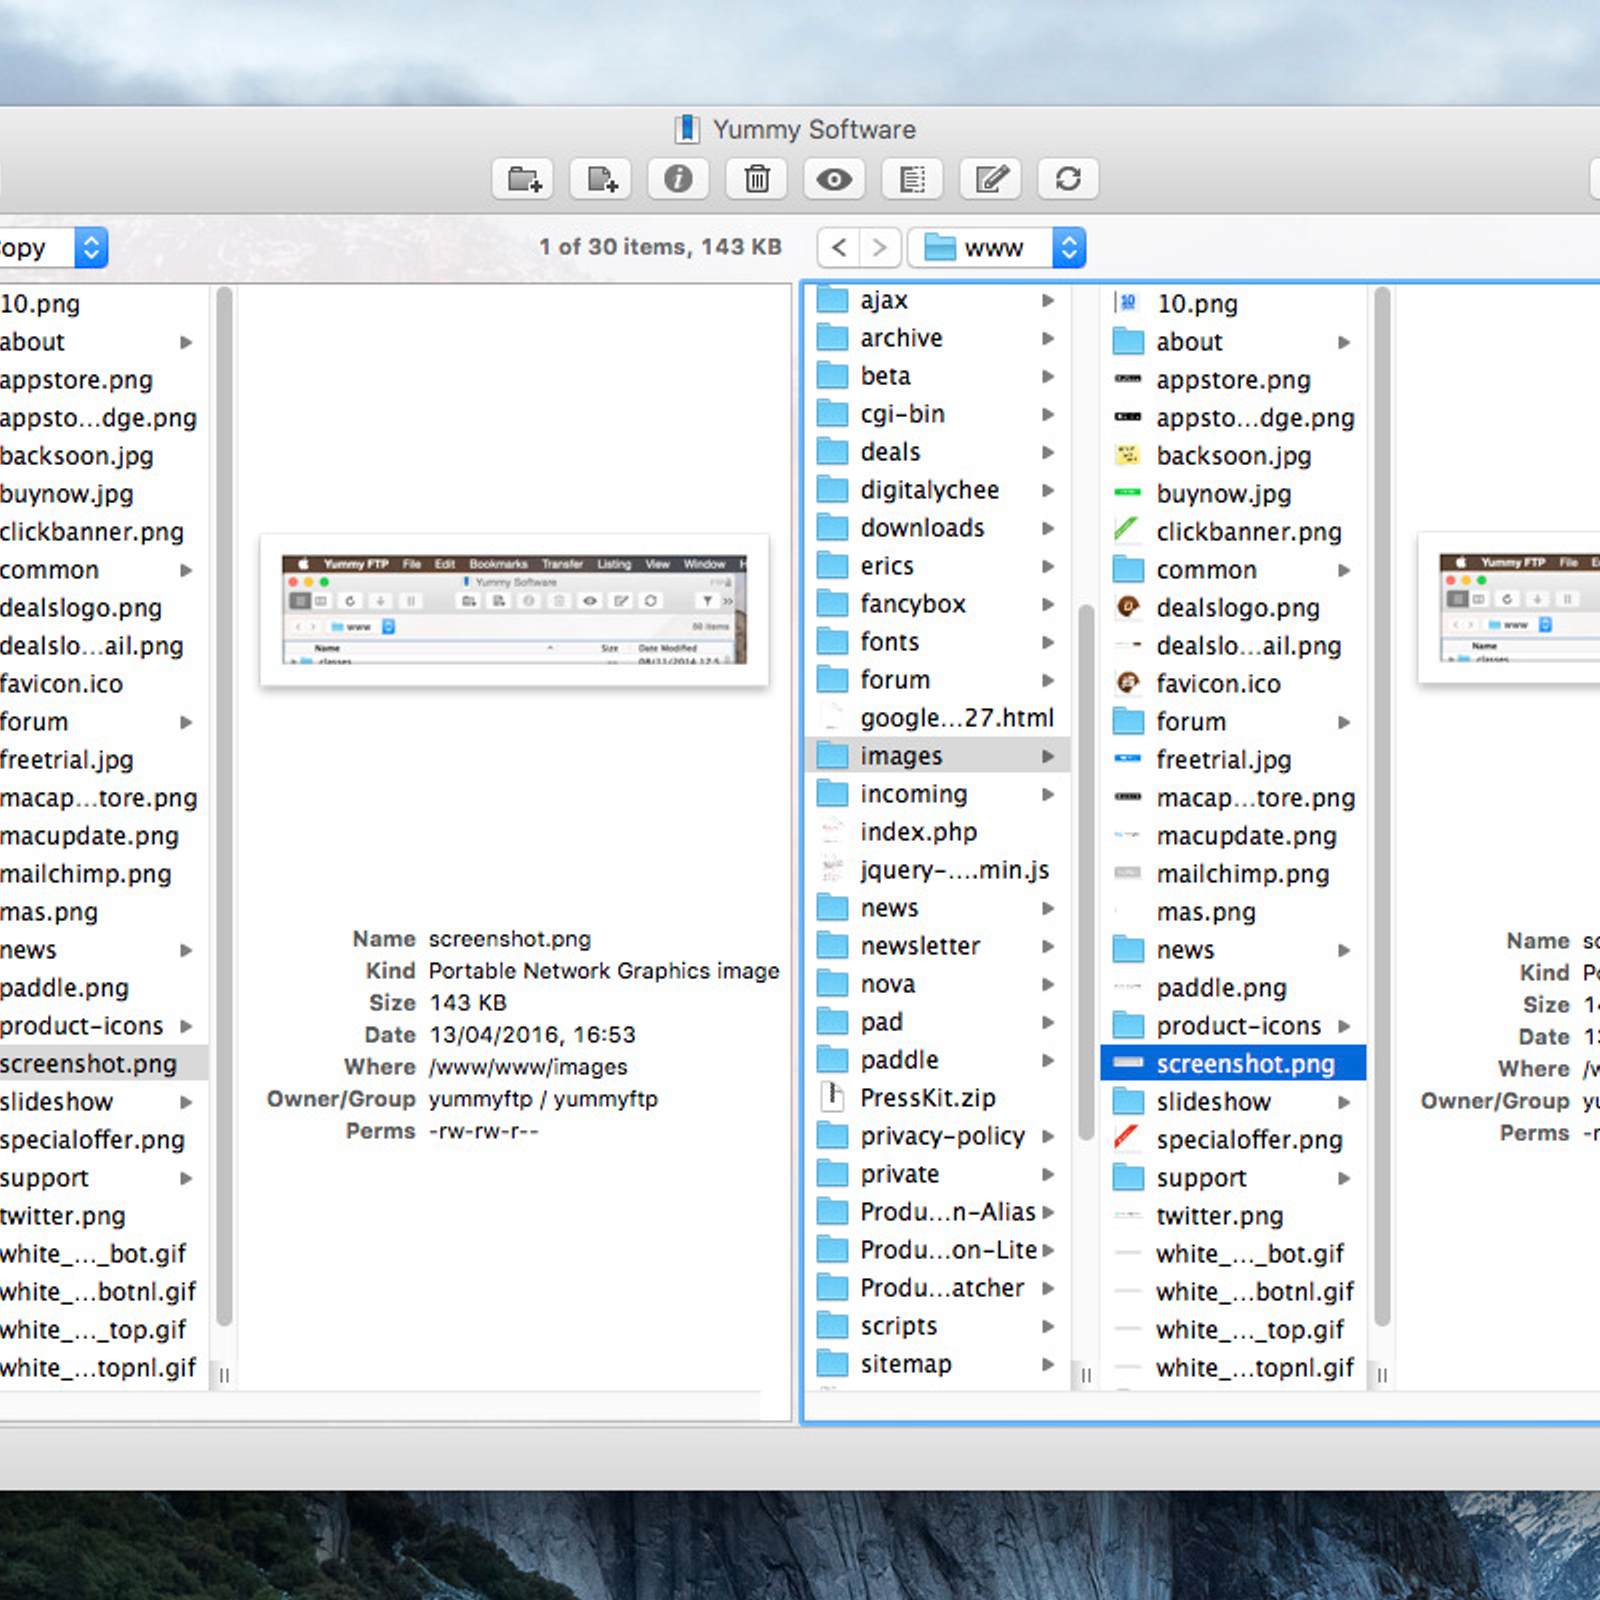This screenshot has height=1600, width=1600.
Task: Toggle preview with the eye icon
Action: (834, 179)
